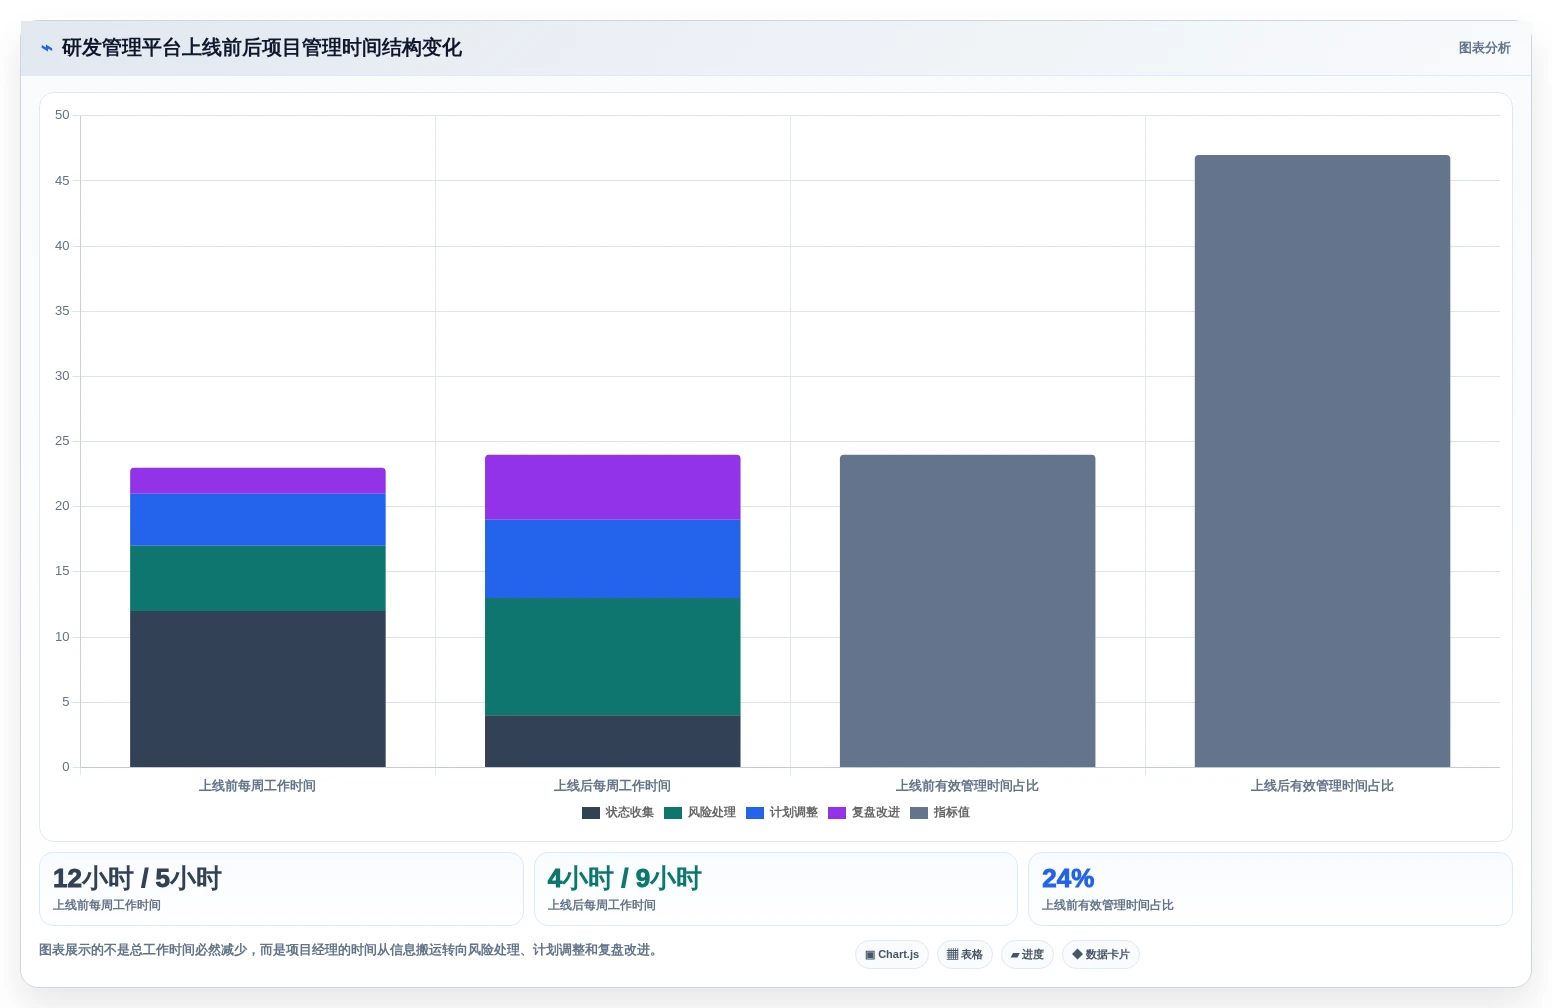The height and width of the screenshot is (1008, 1552).
Task: Select the 4小时 / 9小时 data card
Action: [x=776, y=889]
